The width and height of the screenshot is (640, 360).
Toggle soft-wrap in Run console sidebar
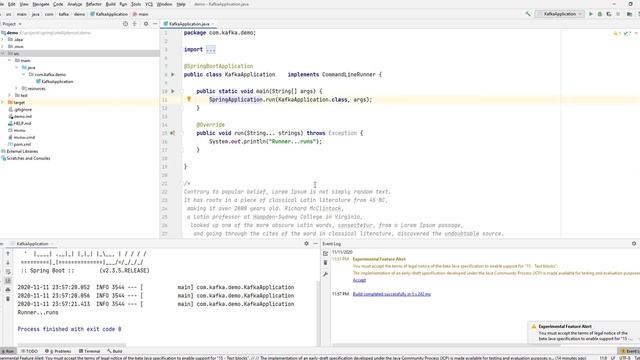coord(8,271)
